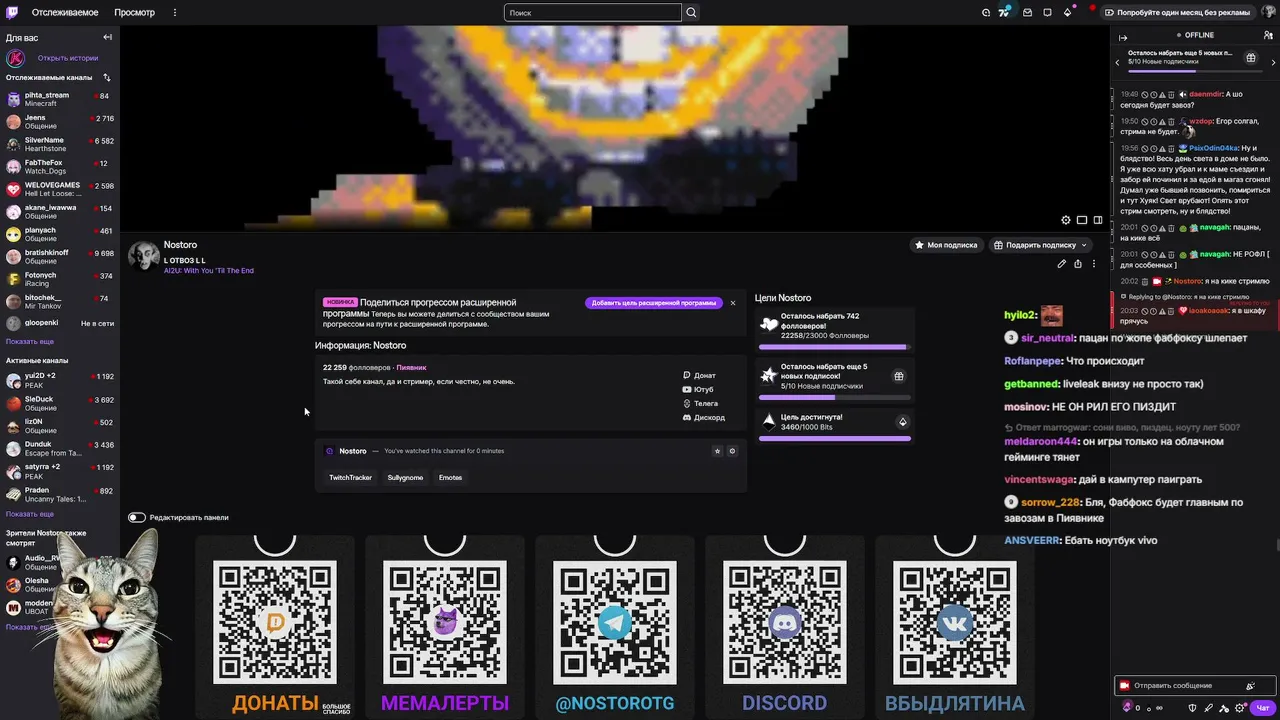1280x720 pixels.
Task: Click the new subscribers goal progress bar
Action: coord(835,397)
